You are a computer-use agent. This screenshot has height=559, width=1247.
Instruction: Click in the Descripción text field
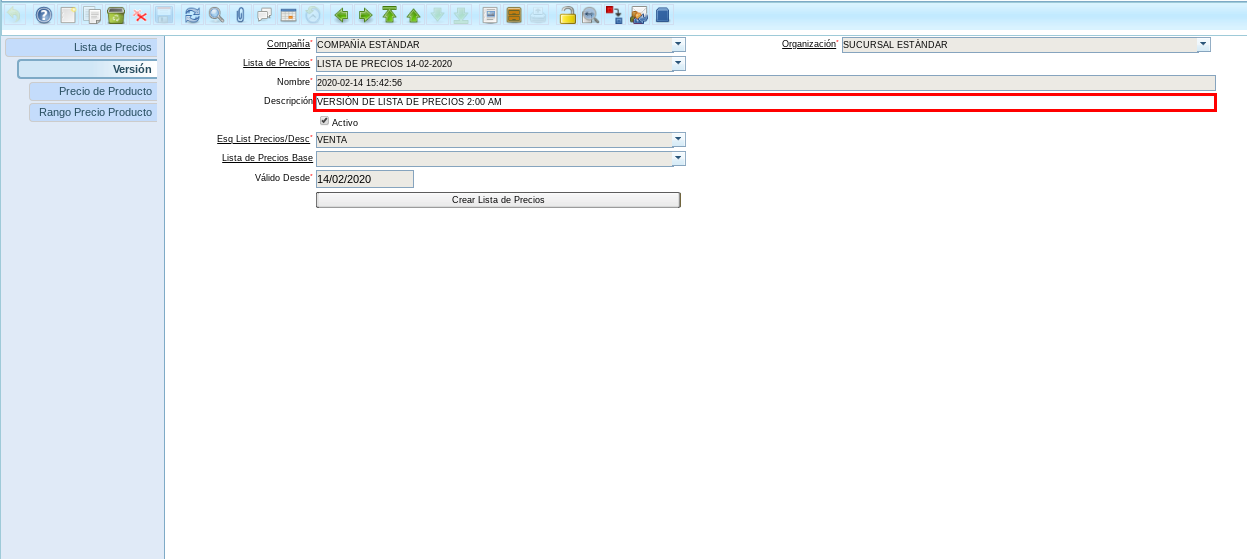[765, 102]
